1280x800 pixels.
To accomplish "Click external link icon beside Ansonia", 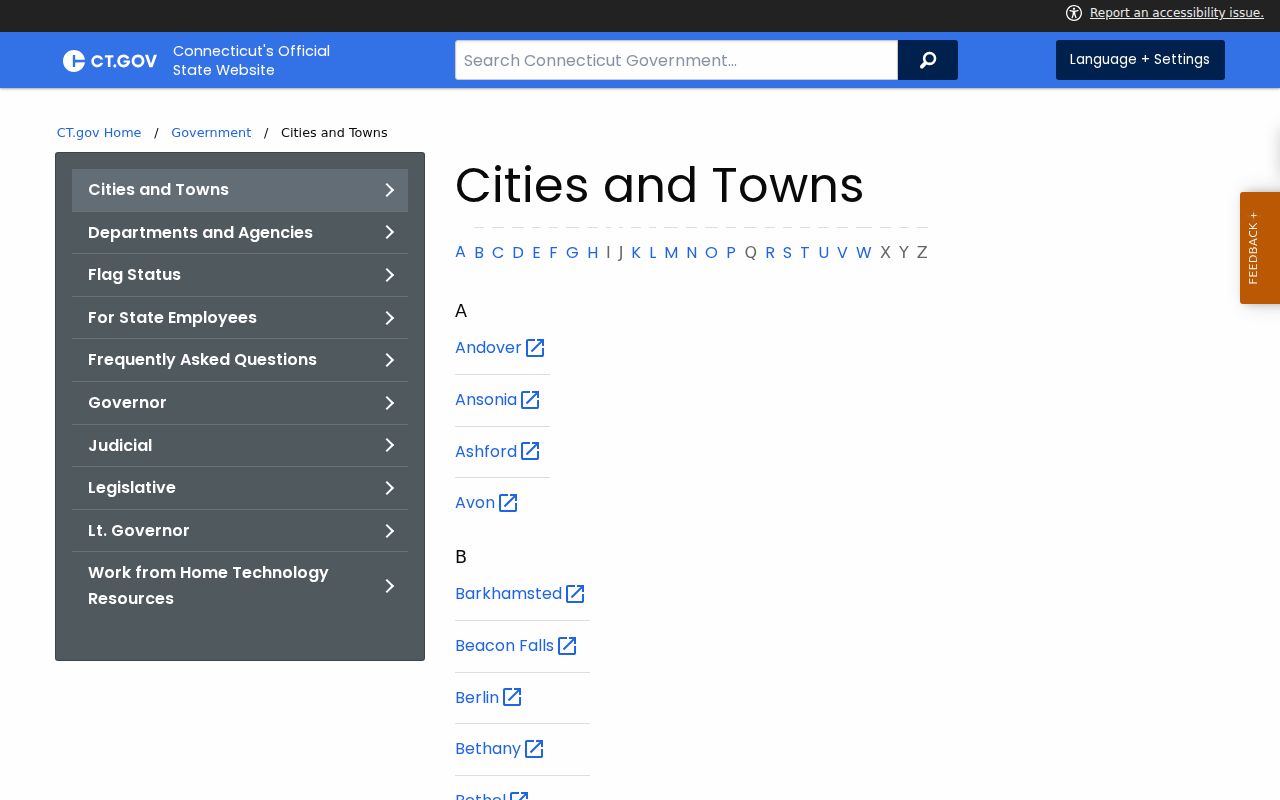I will point(530,400).
